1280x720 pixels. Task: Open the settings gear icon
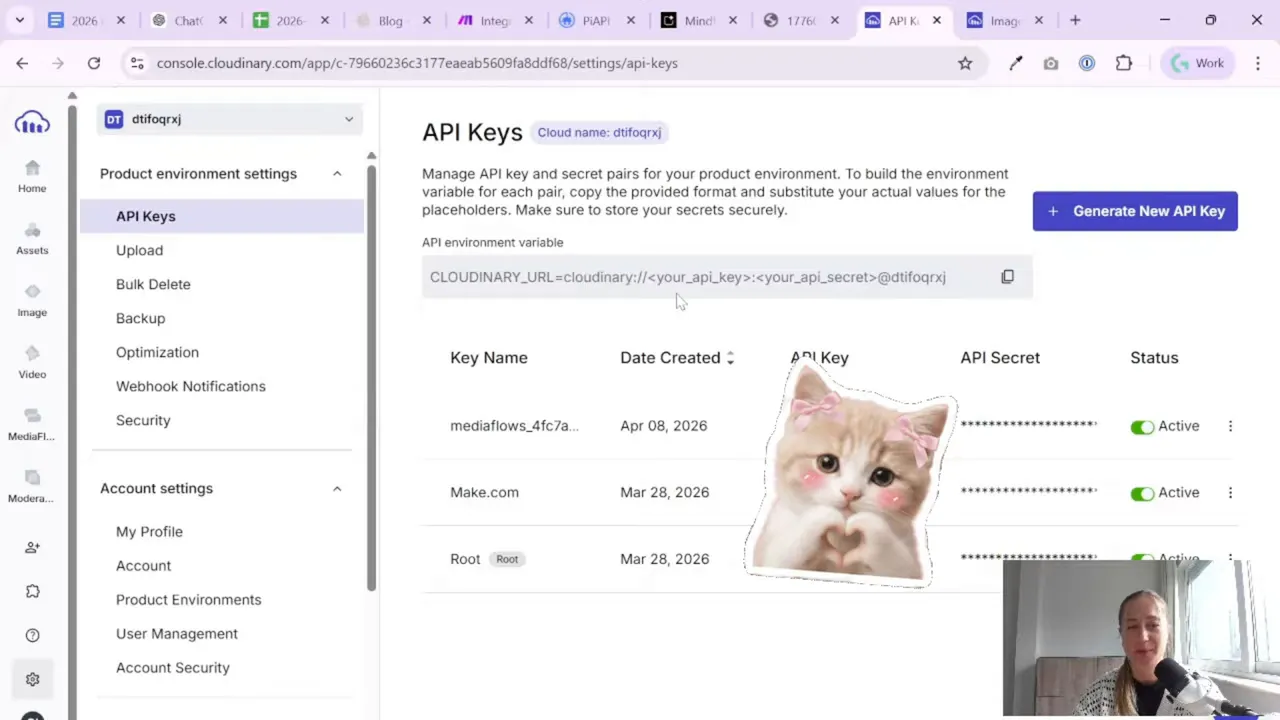point(32,679)
